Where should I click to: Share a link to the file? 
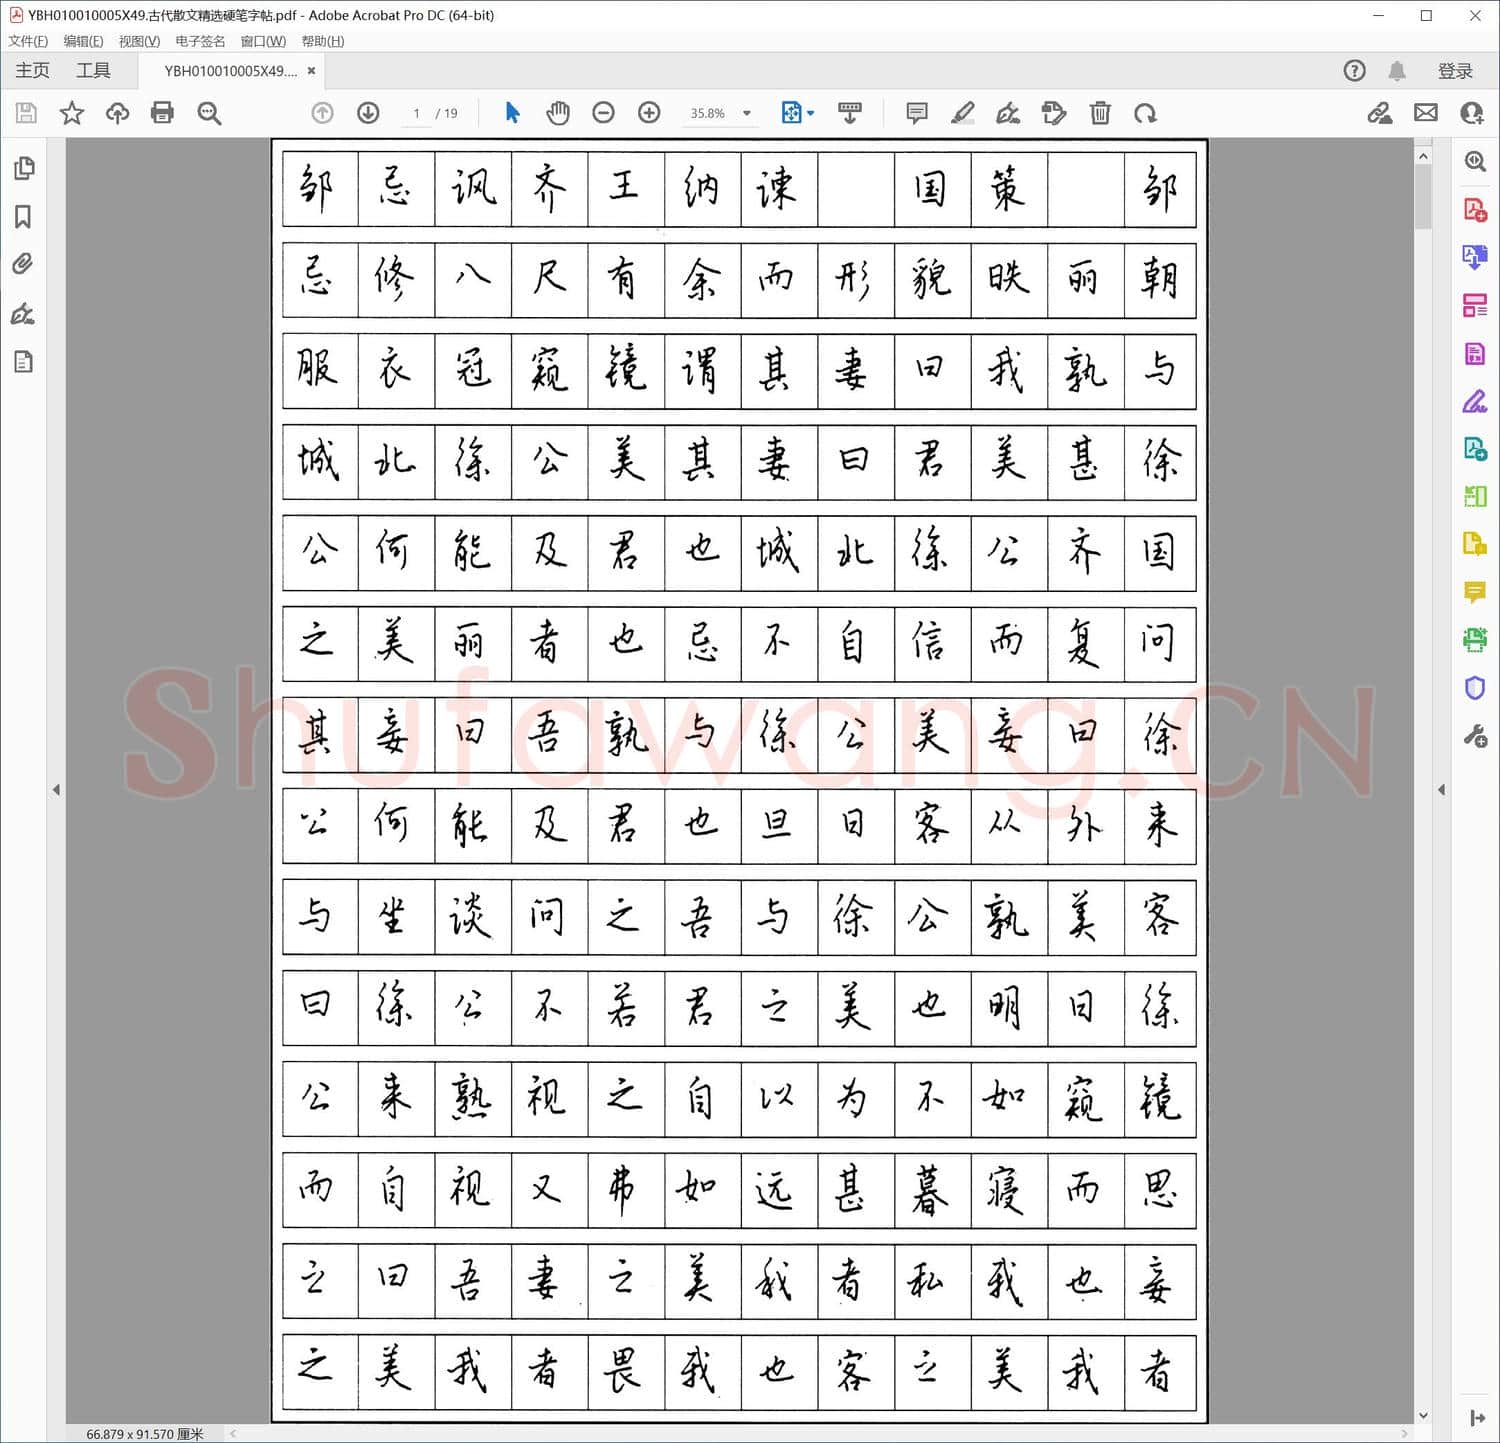coord(1380,113)
